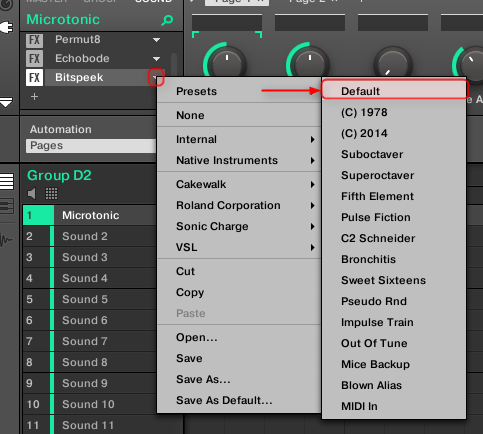Viewport: 483px width, 434px height.
Task: Select the Suboctaver preset
Action: 394,154
